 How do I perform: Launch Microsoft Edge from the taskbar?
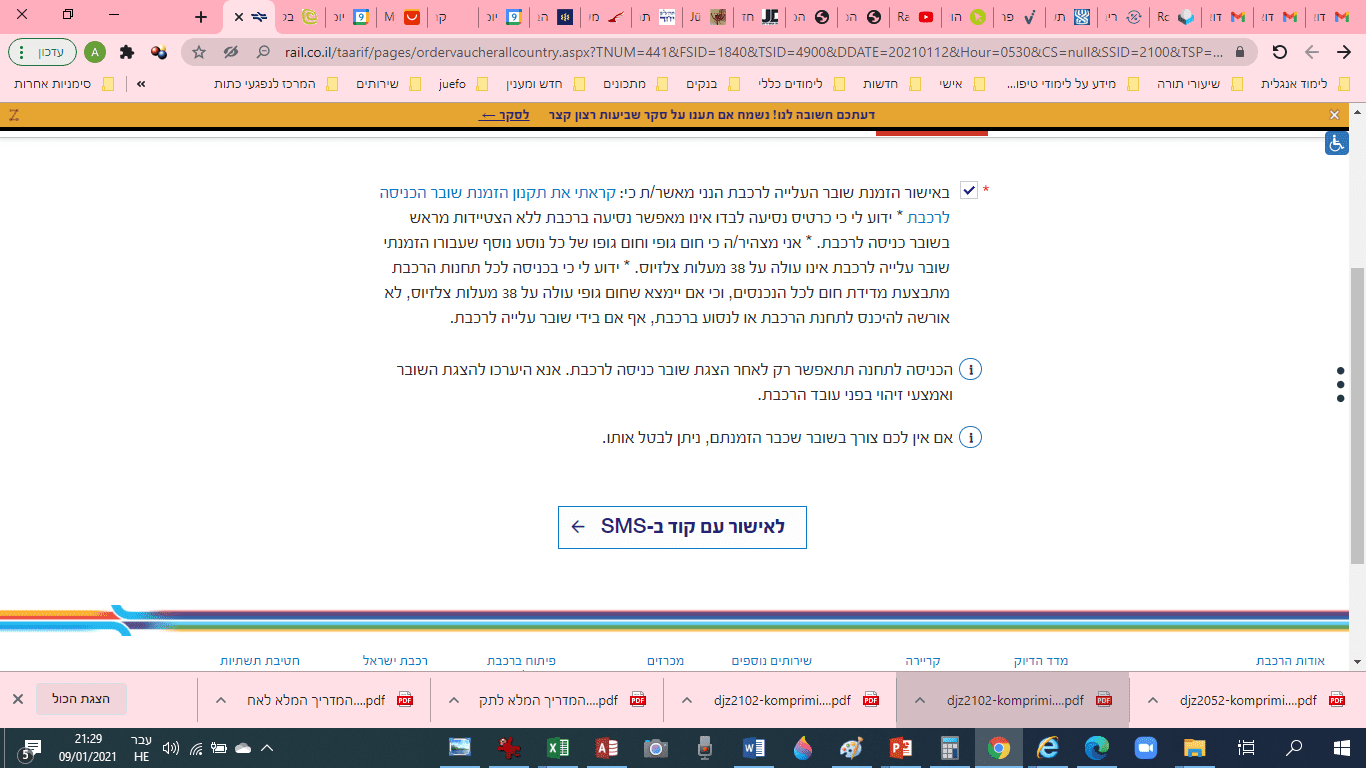coord(1097,748)
